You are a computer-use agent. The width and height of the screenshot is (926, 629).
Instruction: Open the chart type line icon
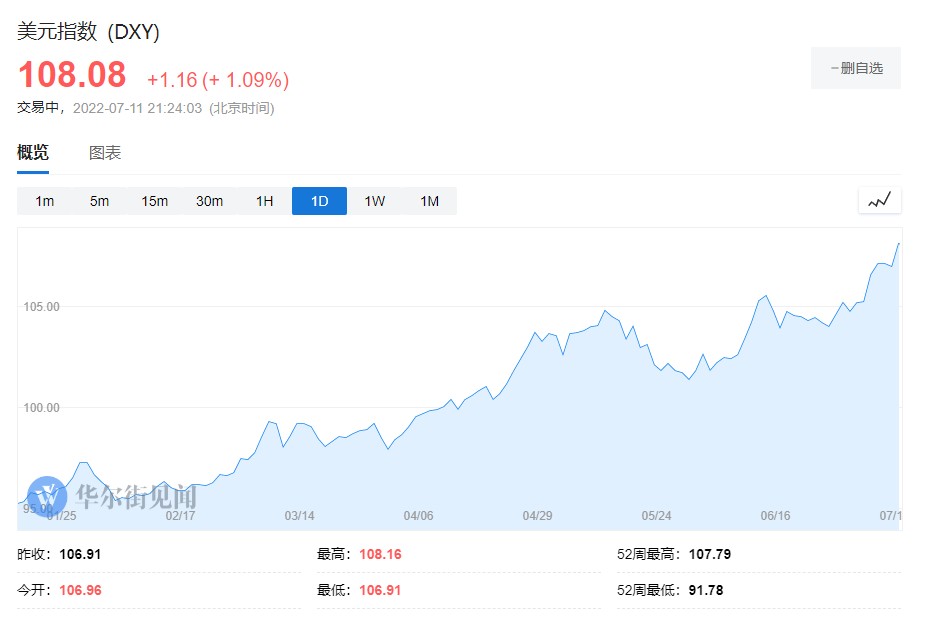coord(879,200)
